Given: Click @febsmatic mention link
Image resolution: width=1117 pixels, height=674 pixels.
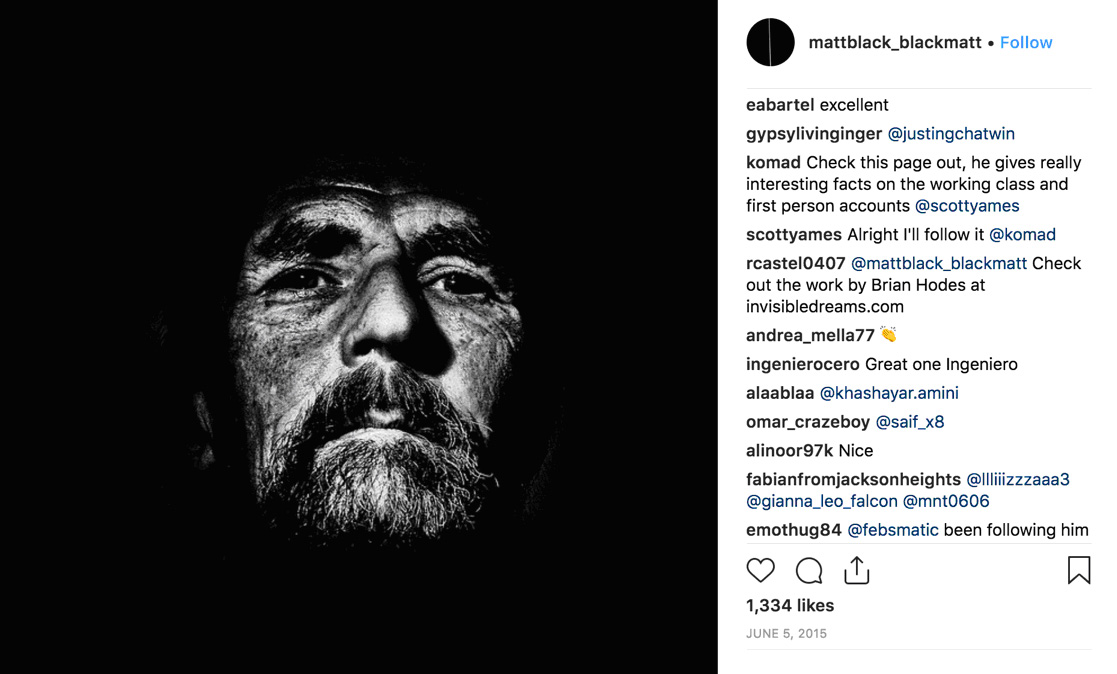Looking at the screenshot, I should tap(893, 530).
